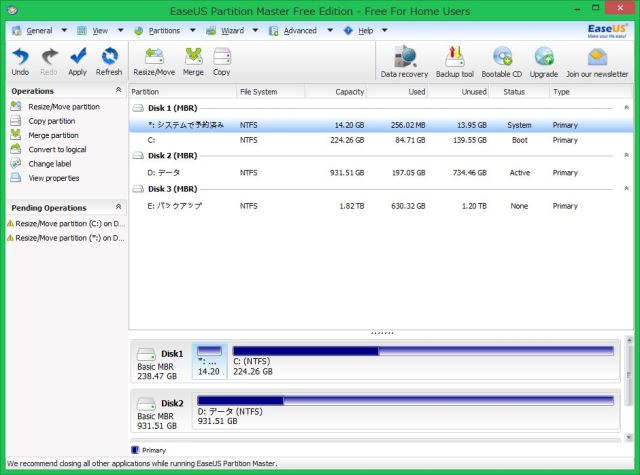The height and width of the screenshot is (475, 640).
Task: Select pending Resize/Move partition (C:) operation
Action: coord(66,224)
